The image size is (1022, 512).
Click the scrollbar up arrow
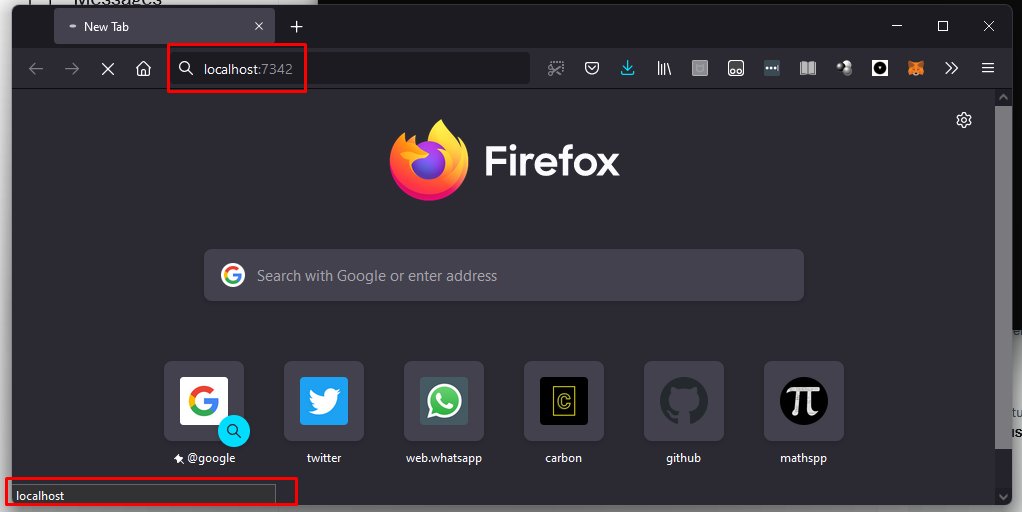point(1003,97)
